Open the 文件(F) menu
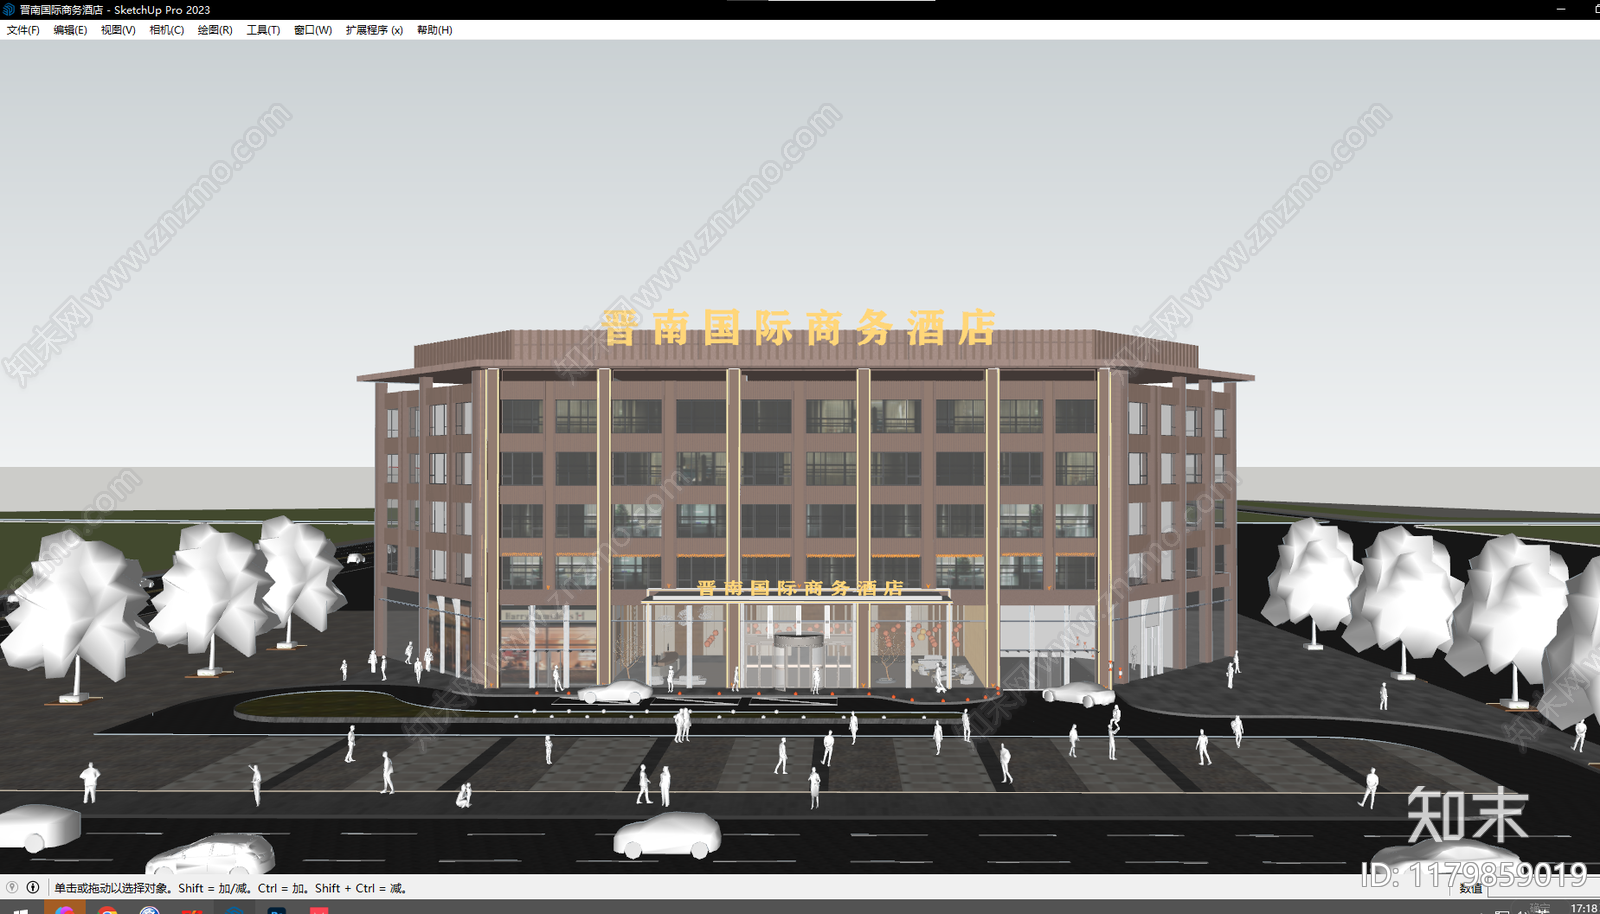Screen dimensions: 1600x914 click(x=23, y=30)
